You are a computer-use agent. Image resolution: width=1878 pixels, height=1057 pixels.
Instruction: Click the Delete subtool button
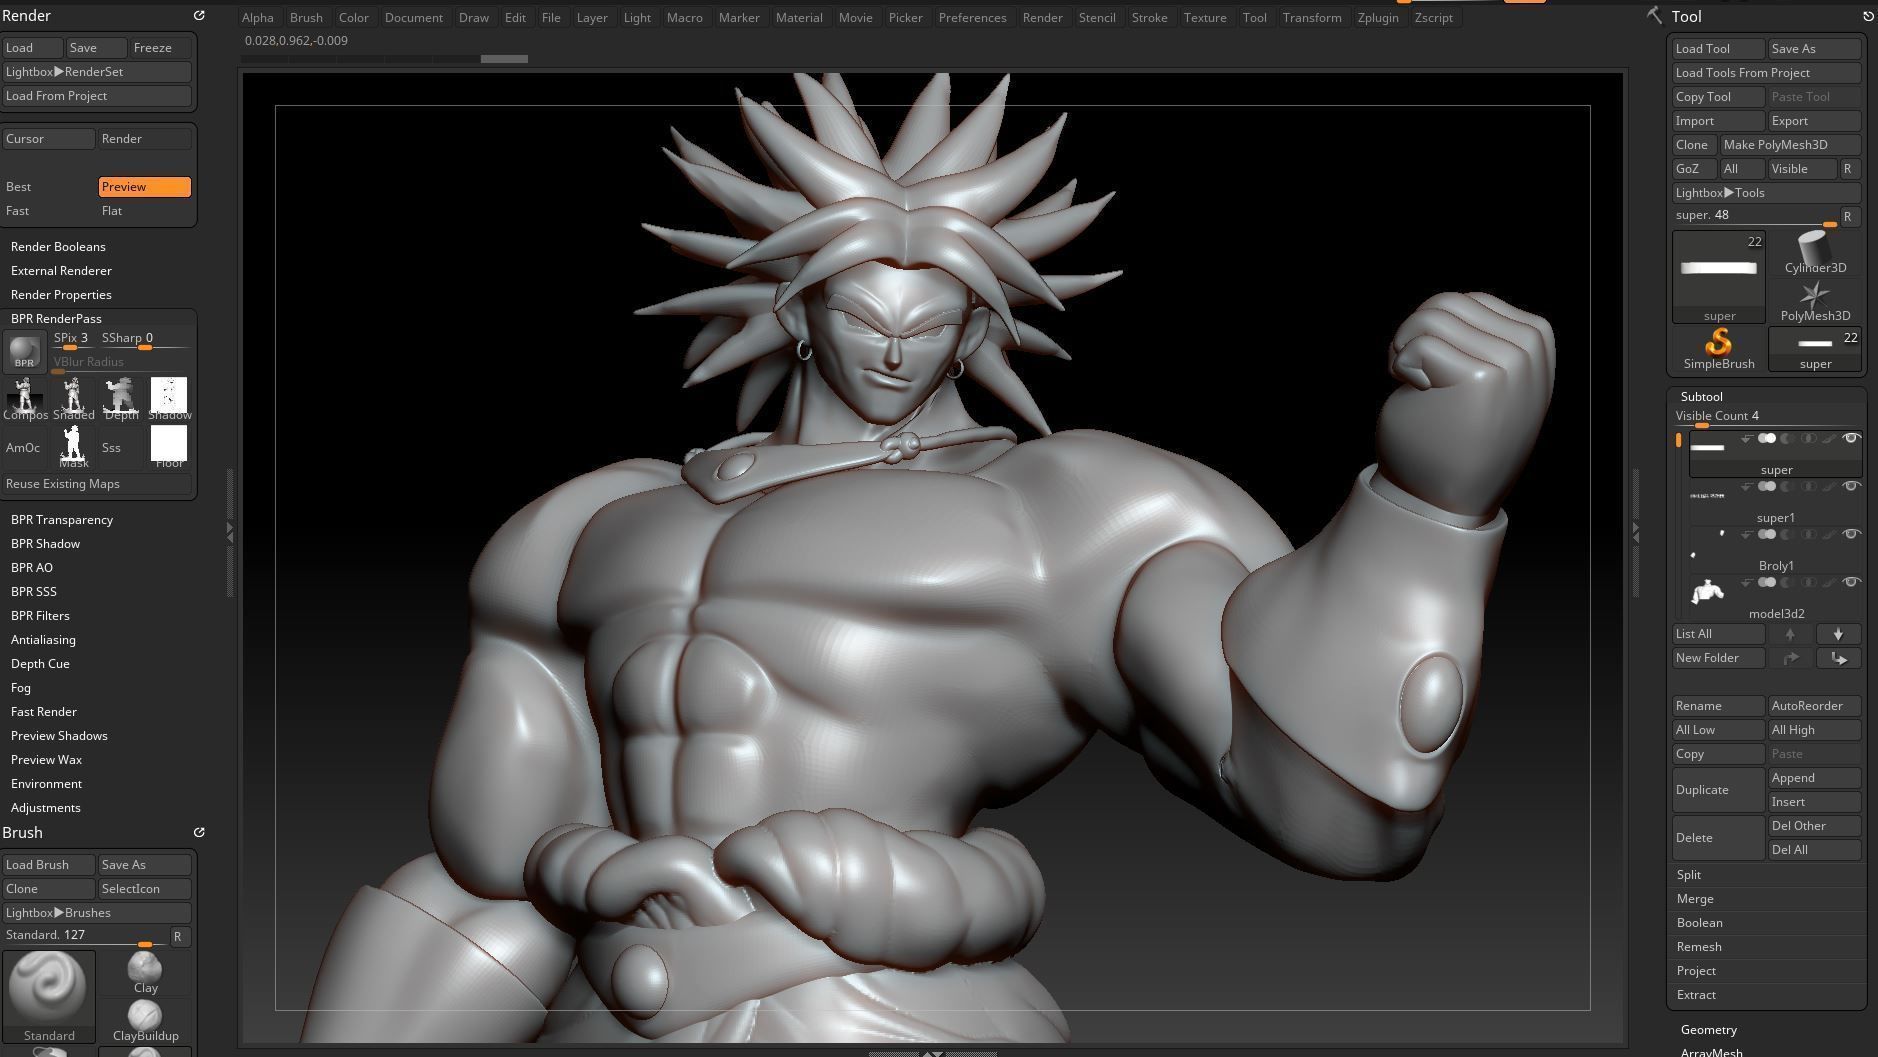(1718, 838)
